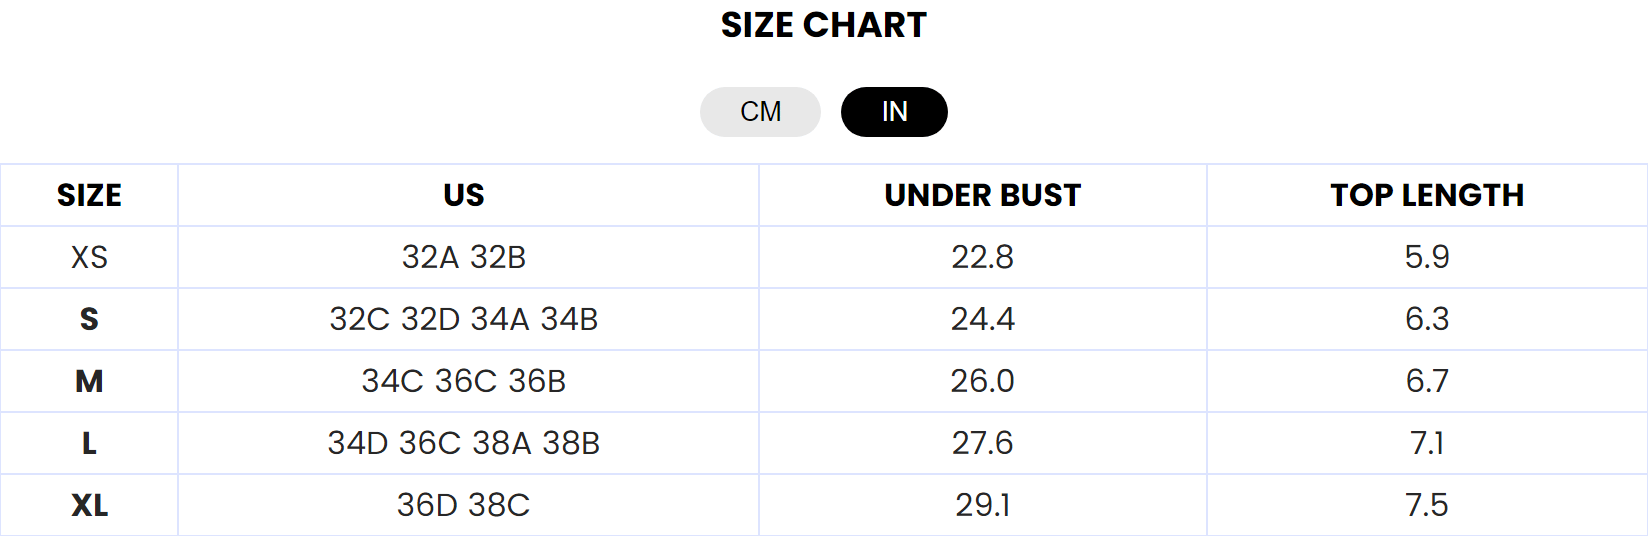Click the 32A 32B US size cell
The width and height of the screenshot is (1648, 536).
click(464, 257)
